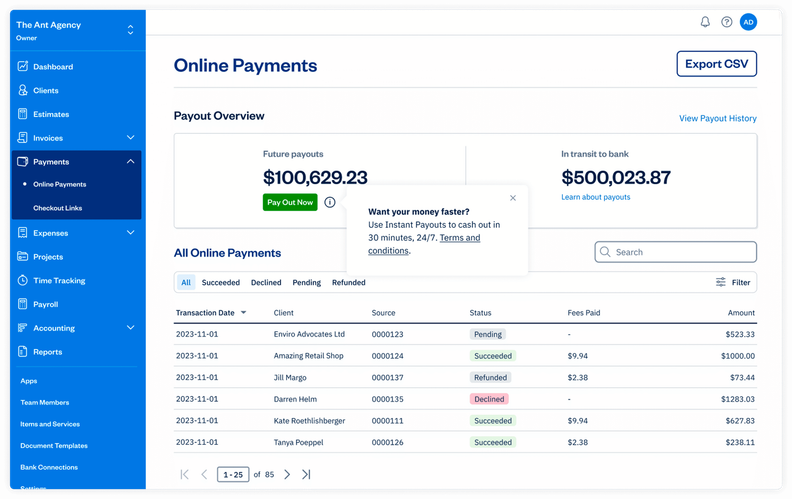
Task: Jump to the last page of results
Action: pos(306,474)
